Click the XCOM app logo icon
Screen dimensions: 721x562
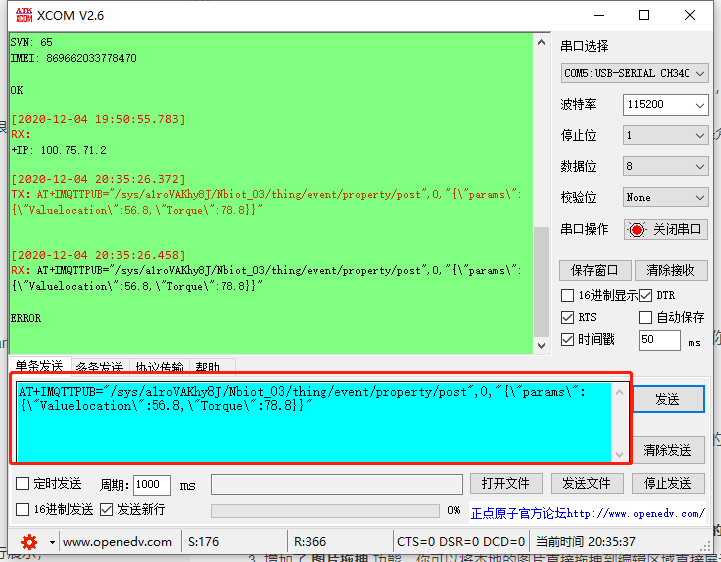(24, 15)
